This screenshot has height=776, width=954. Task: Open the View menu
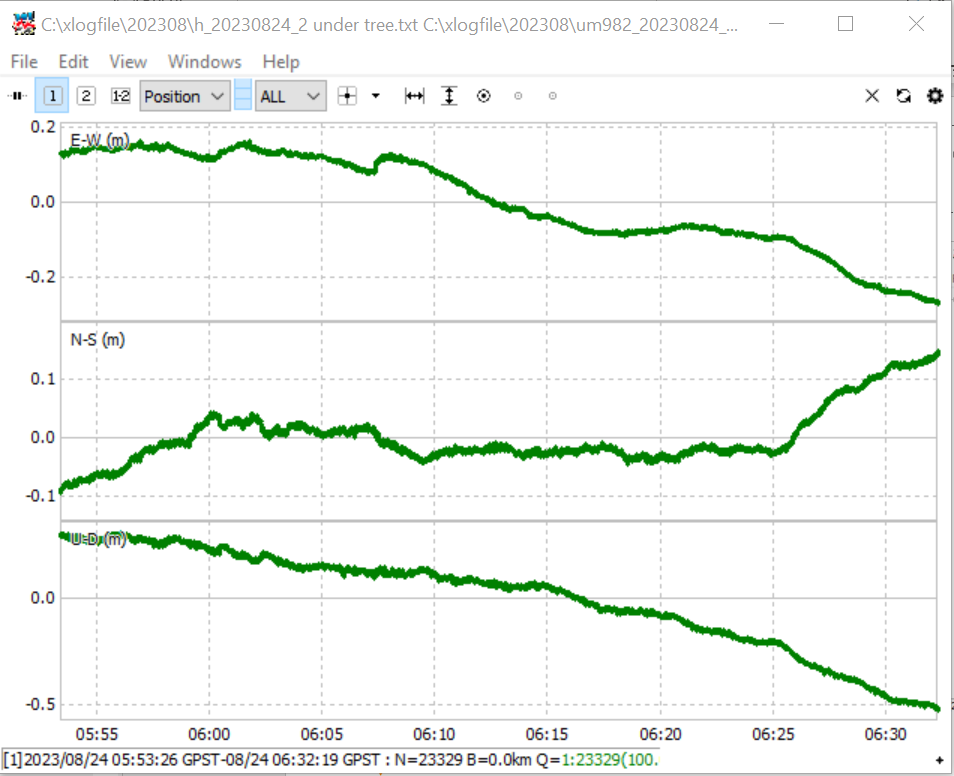coord(128,61)
